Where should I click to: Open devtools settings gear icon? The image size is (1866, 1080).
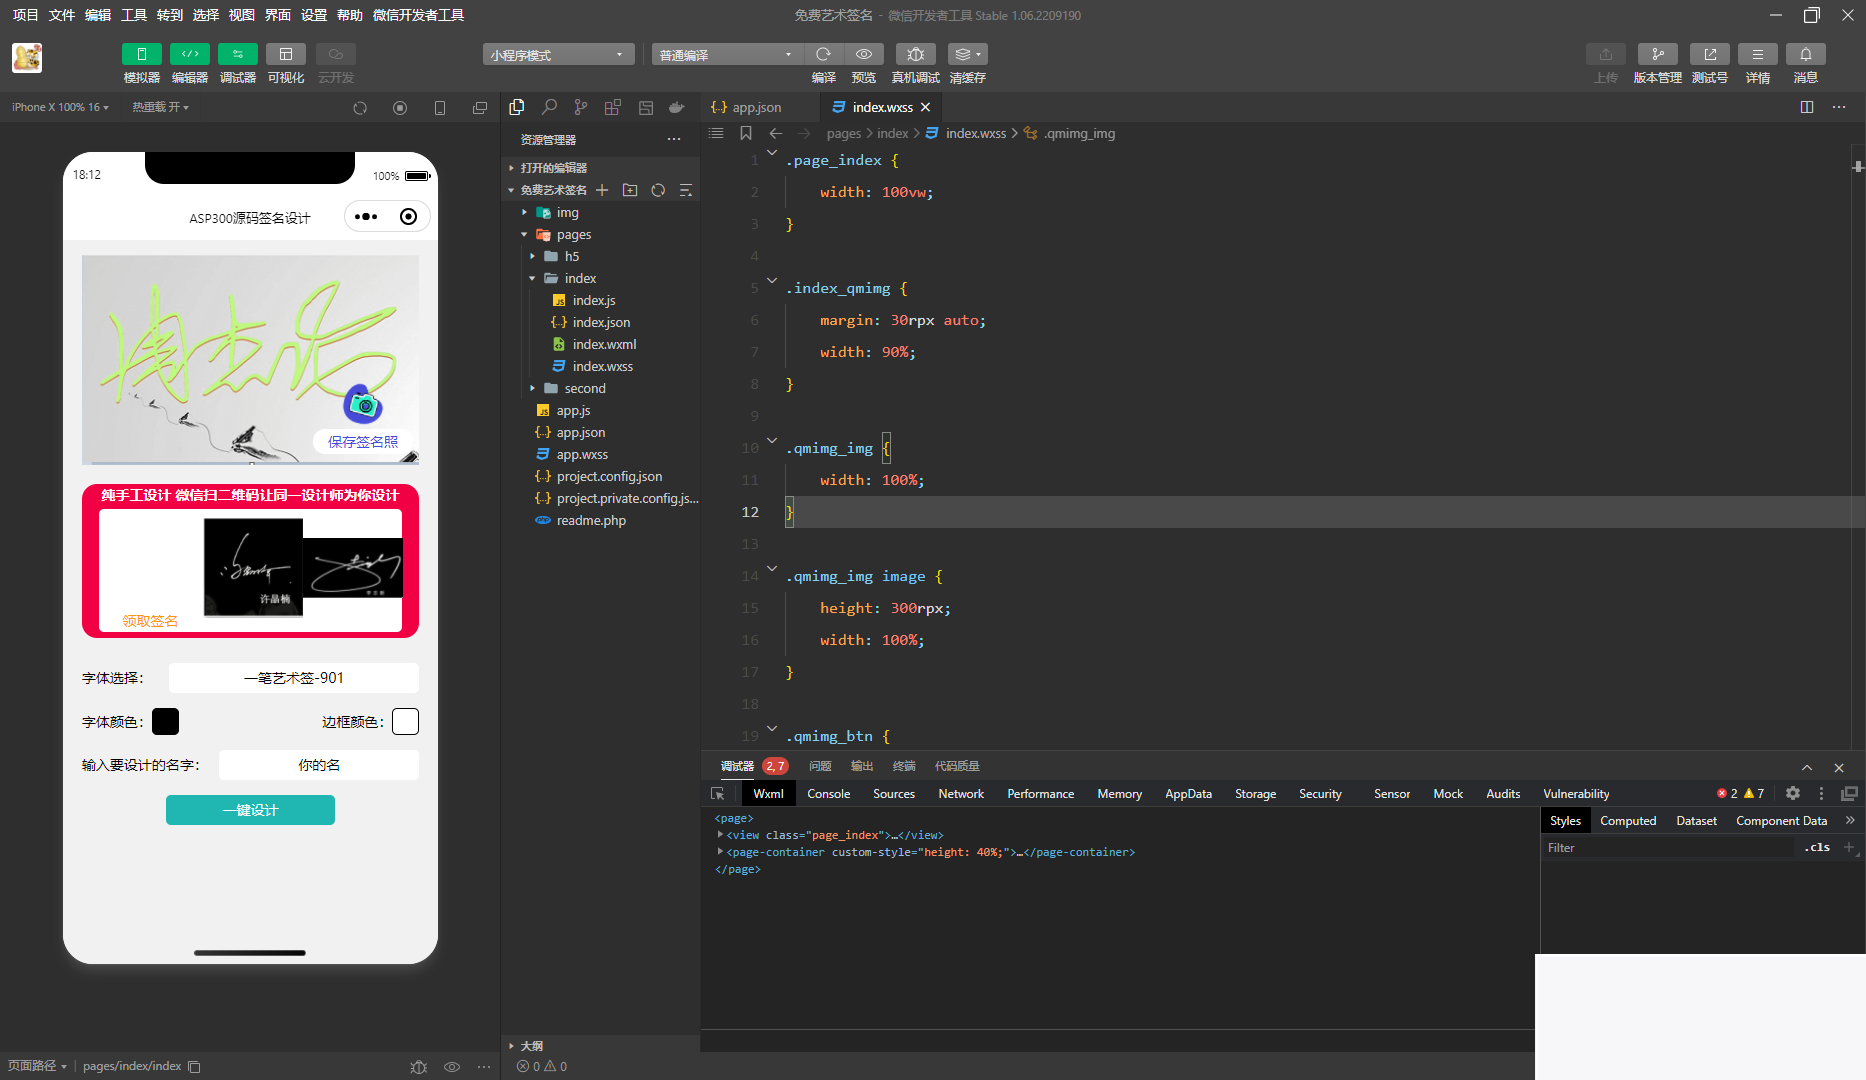click(1792, 793)
